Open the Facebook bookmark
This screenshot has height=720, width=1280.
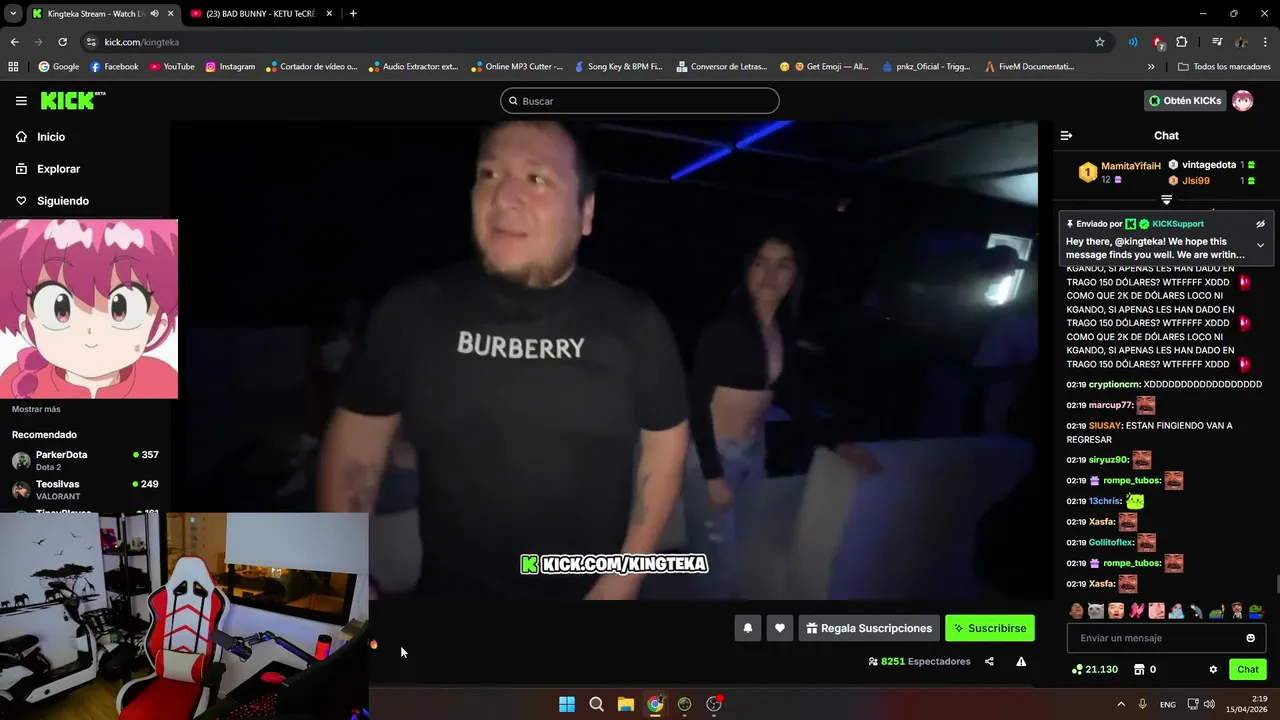pyautogui.click(x=114, y=67)
